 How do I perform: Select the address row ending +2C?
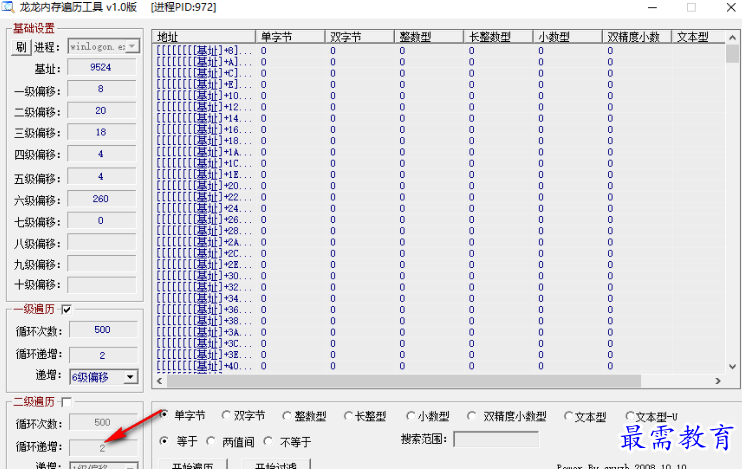[204, 253]
